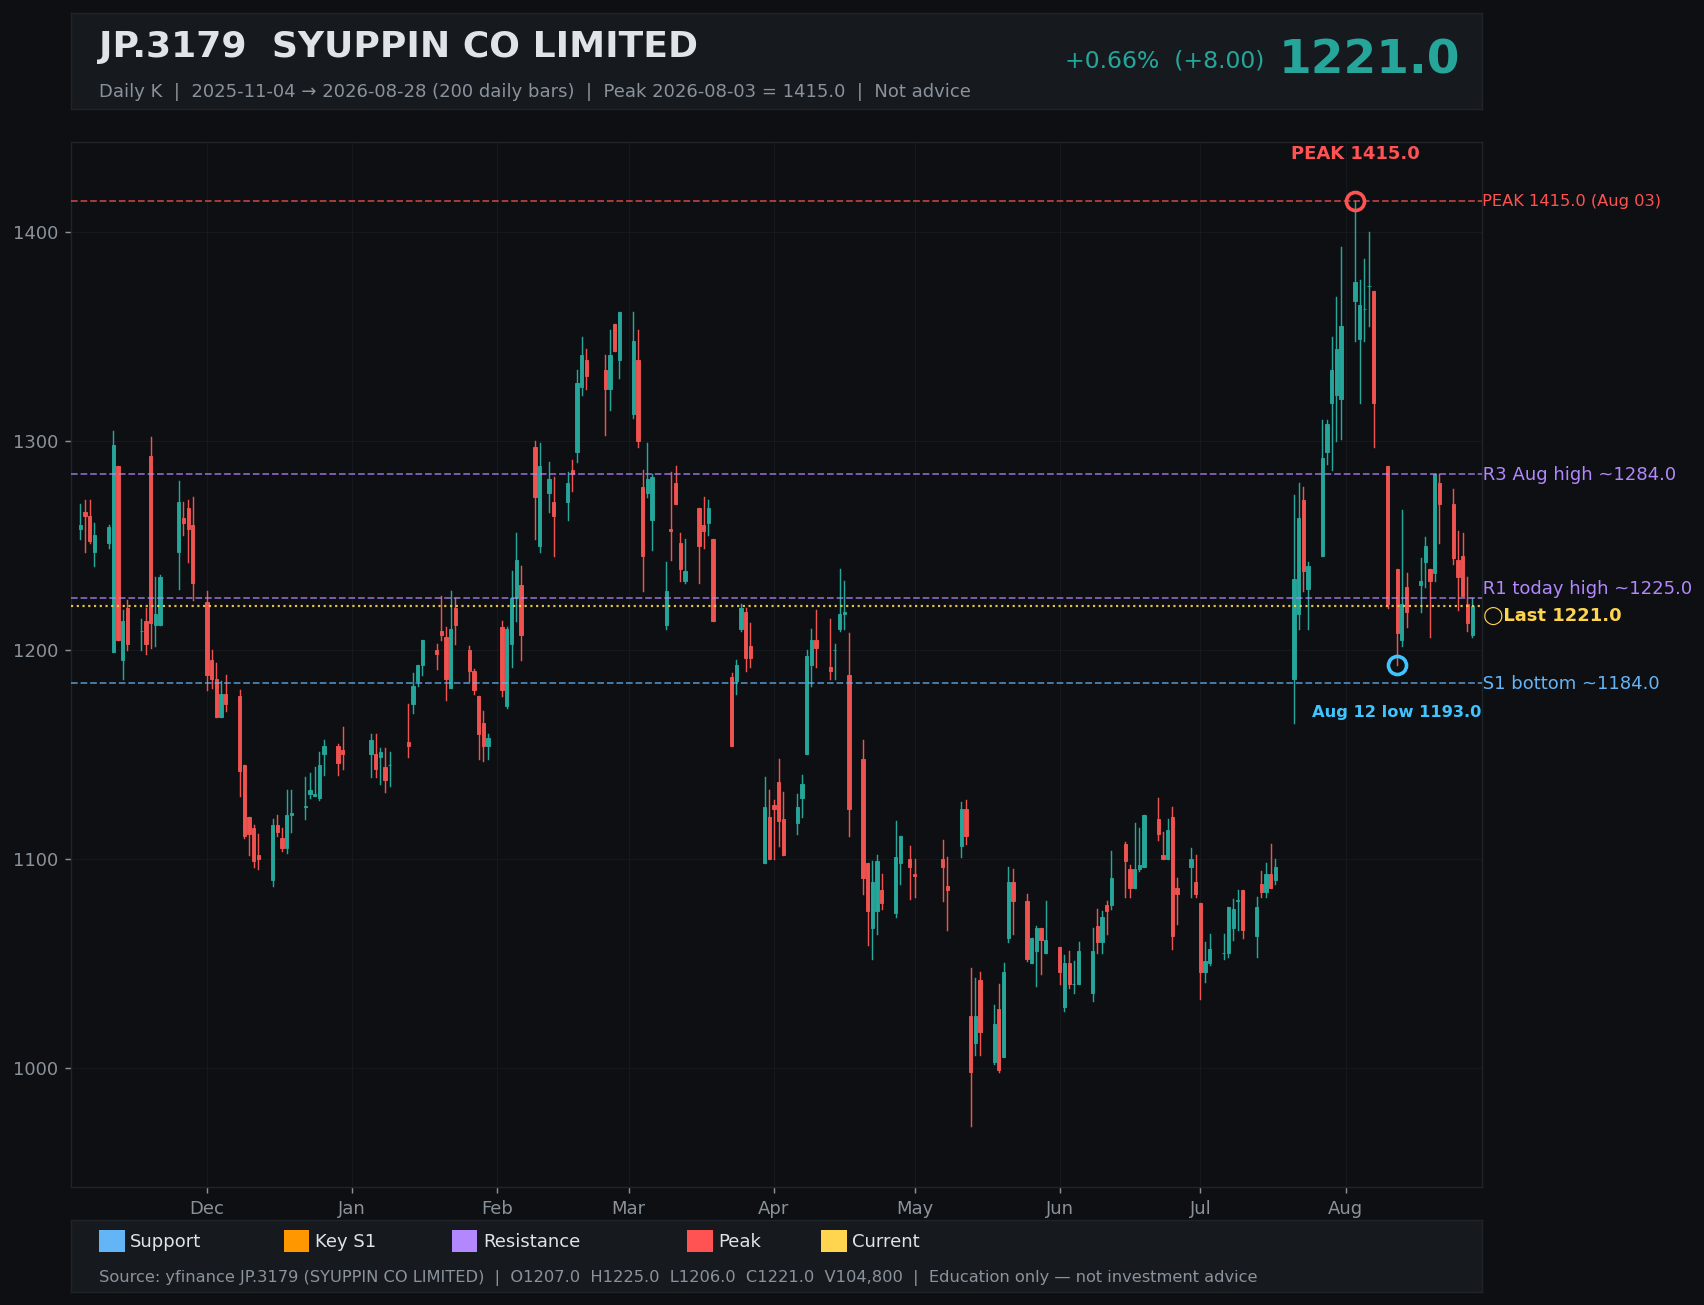Click the 1000 price axis label
The width and height of the screenshot is (1704, 1305).
pyautogui.click(x=36, y=1069)
